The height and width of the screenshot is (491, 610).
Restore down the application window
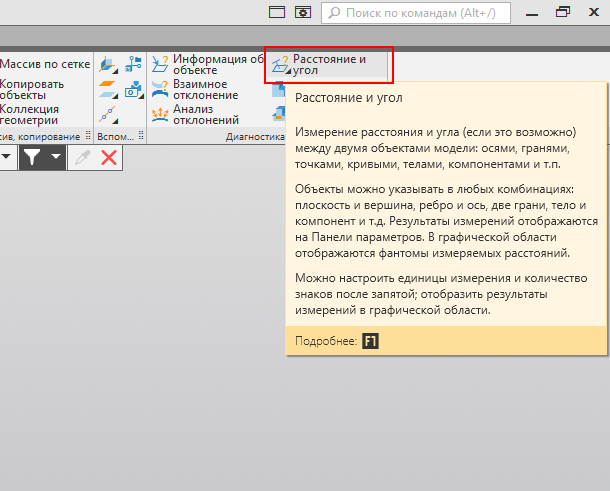[563, 12]
